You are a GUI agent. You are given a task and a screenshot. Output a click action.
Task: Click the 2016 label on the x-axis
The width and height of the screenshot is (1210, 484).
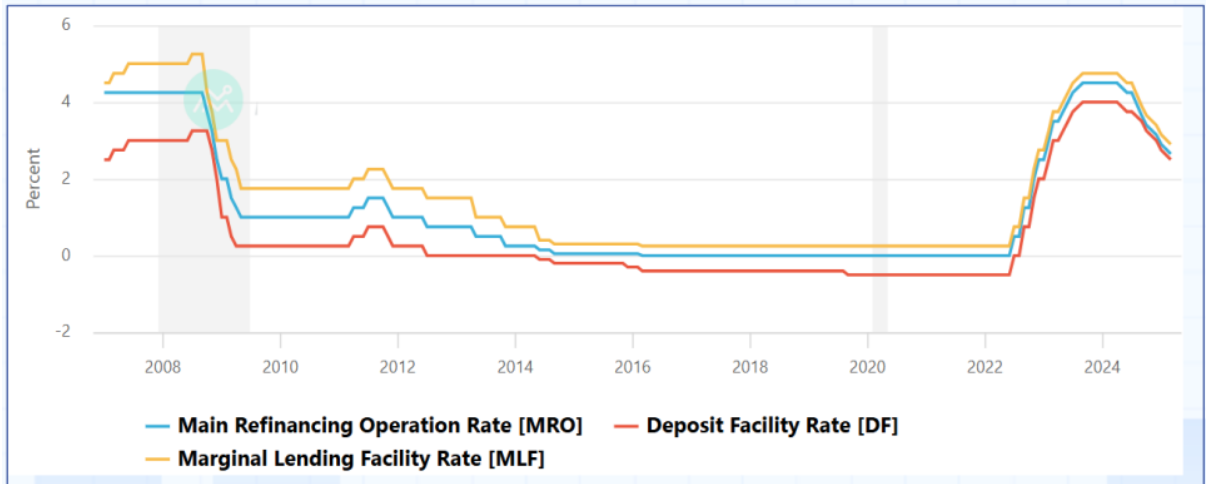click(x=632, y=365)
